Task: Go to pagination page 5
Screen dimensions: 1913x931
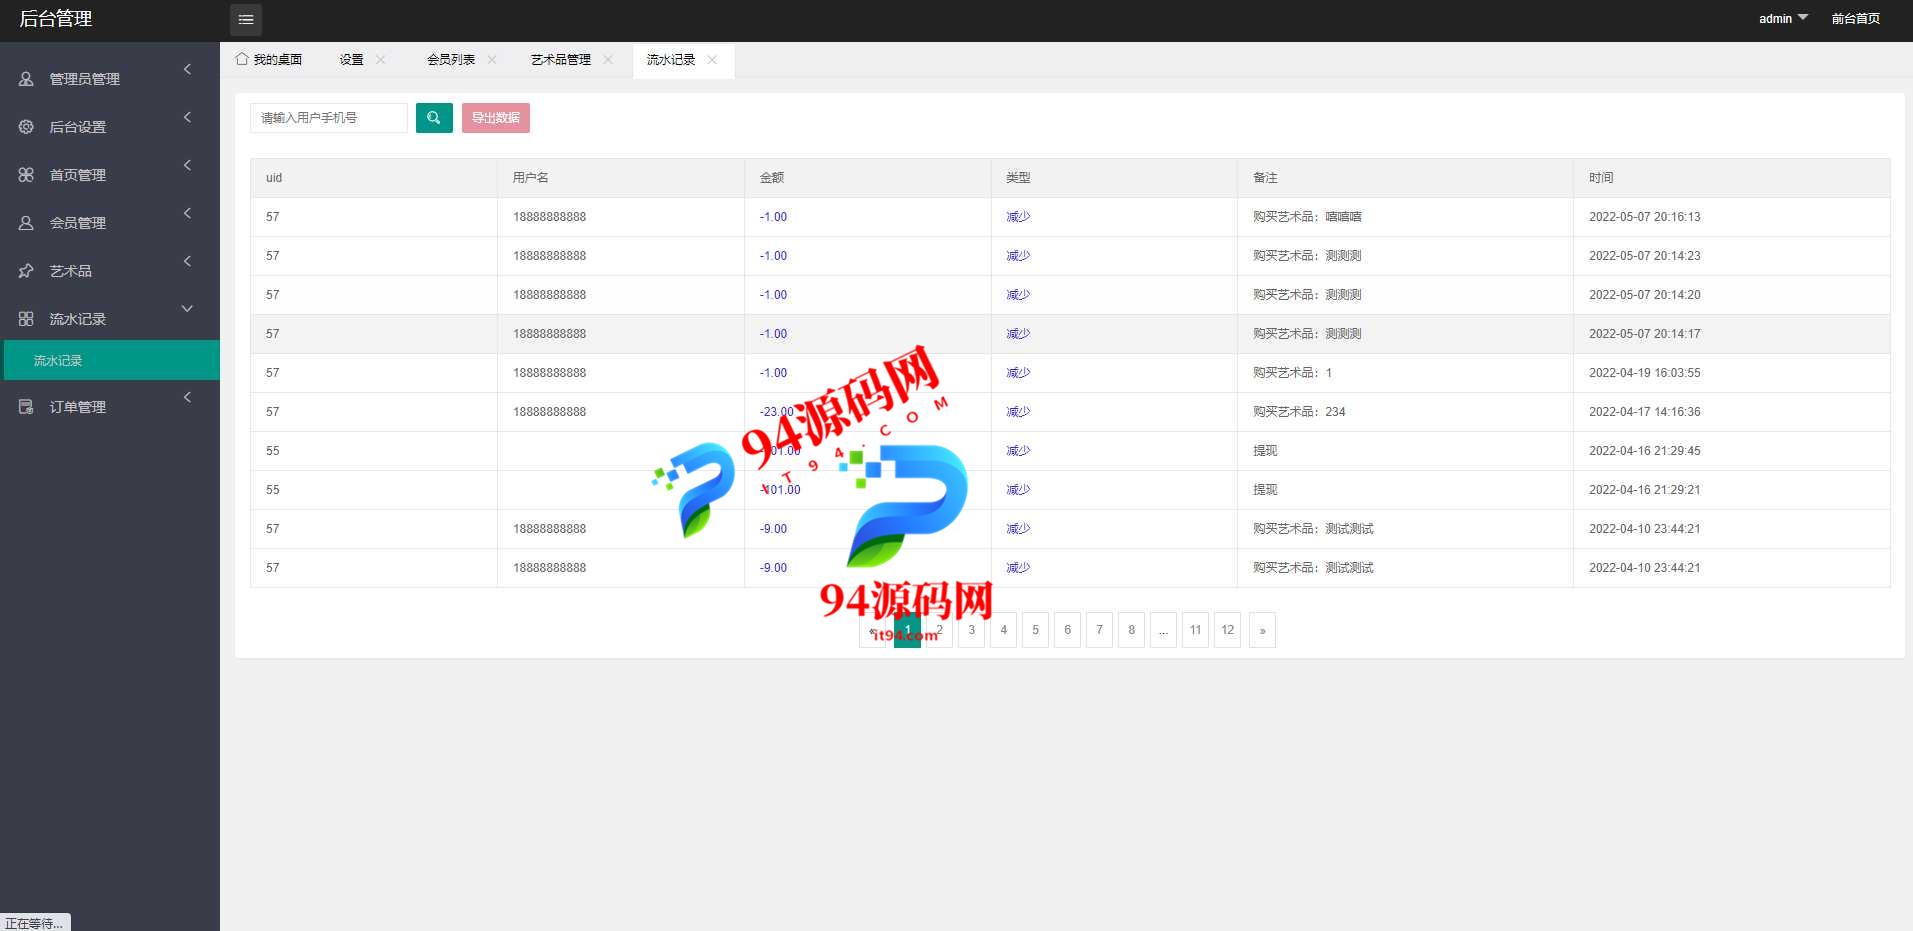Action: click(1035, 630)
